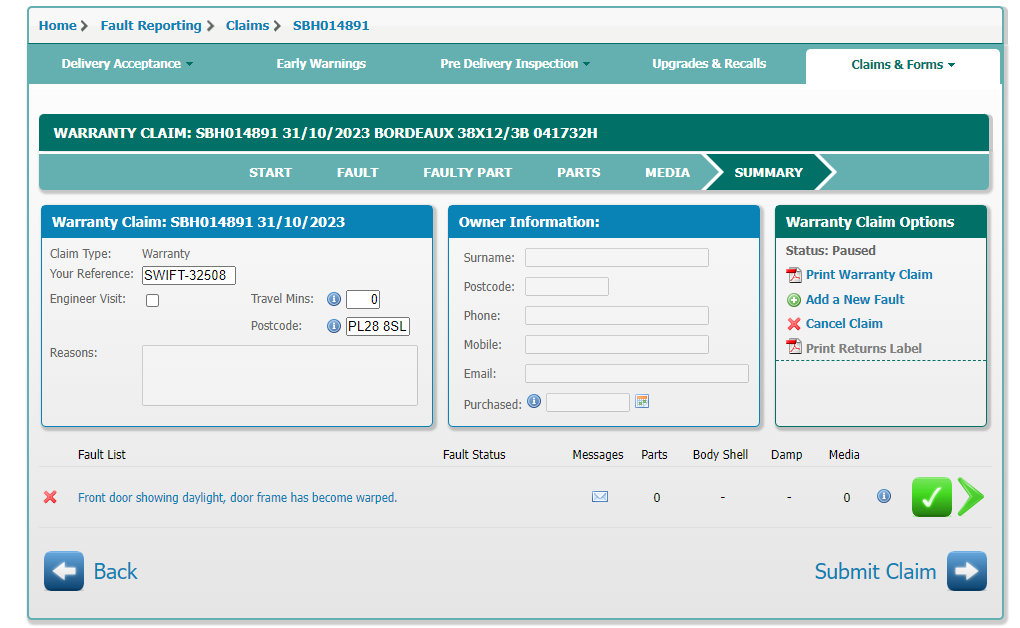Click the green arrow next to fault
This screenshot has height=628, width=1020.
pyautogui.click(x=970, y=497)
